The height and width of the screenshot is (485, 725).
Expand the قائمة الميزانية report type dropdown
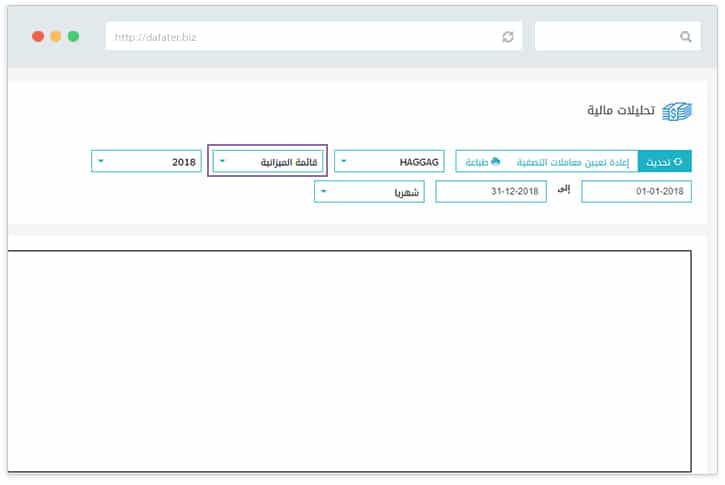point(268,161)
